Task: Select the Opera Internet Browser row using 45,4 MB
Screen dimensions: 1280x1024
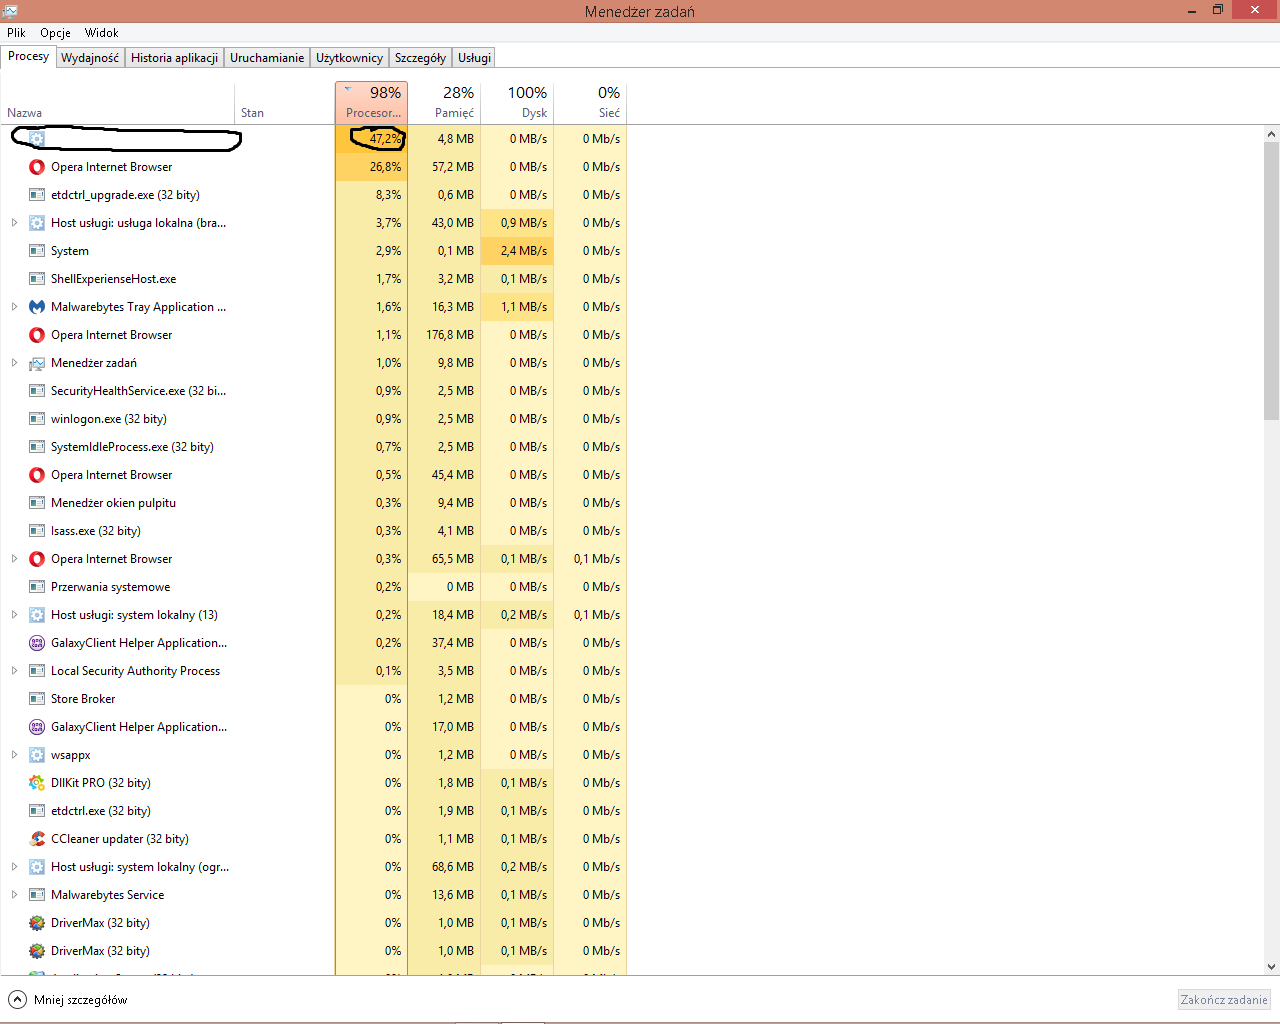Action: [x=314, y=475]
